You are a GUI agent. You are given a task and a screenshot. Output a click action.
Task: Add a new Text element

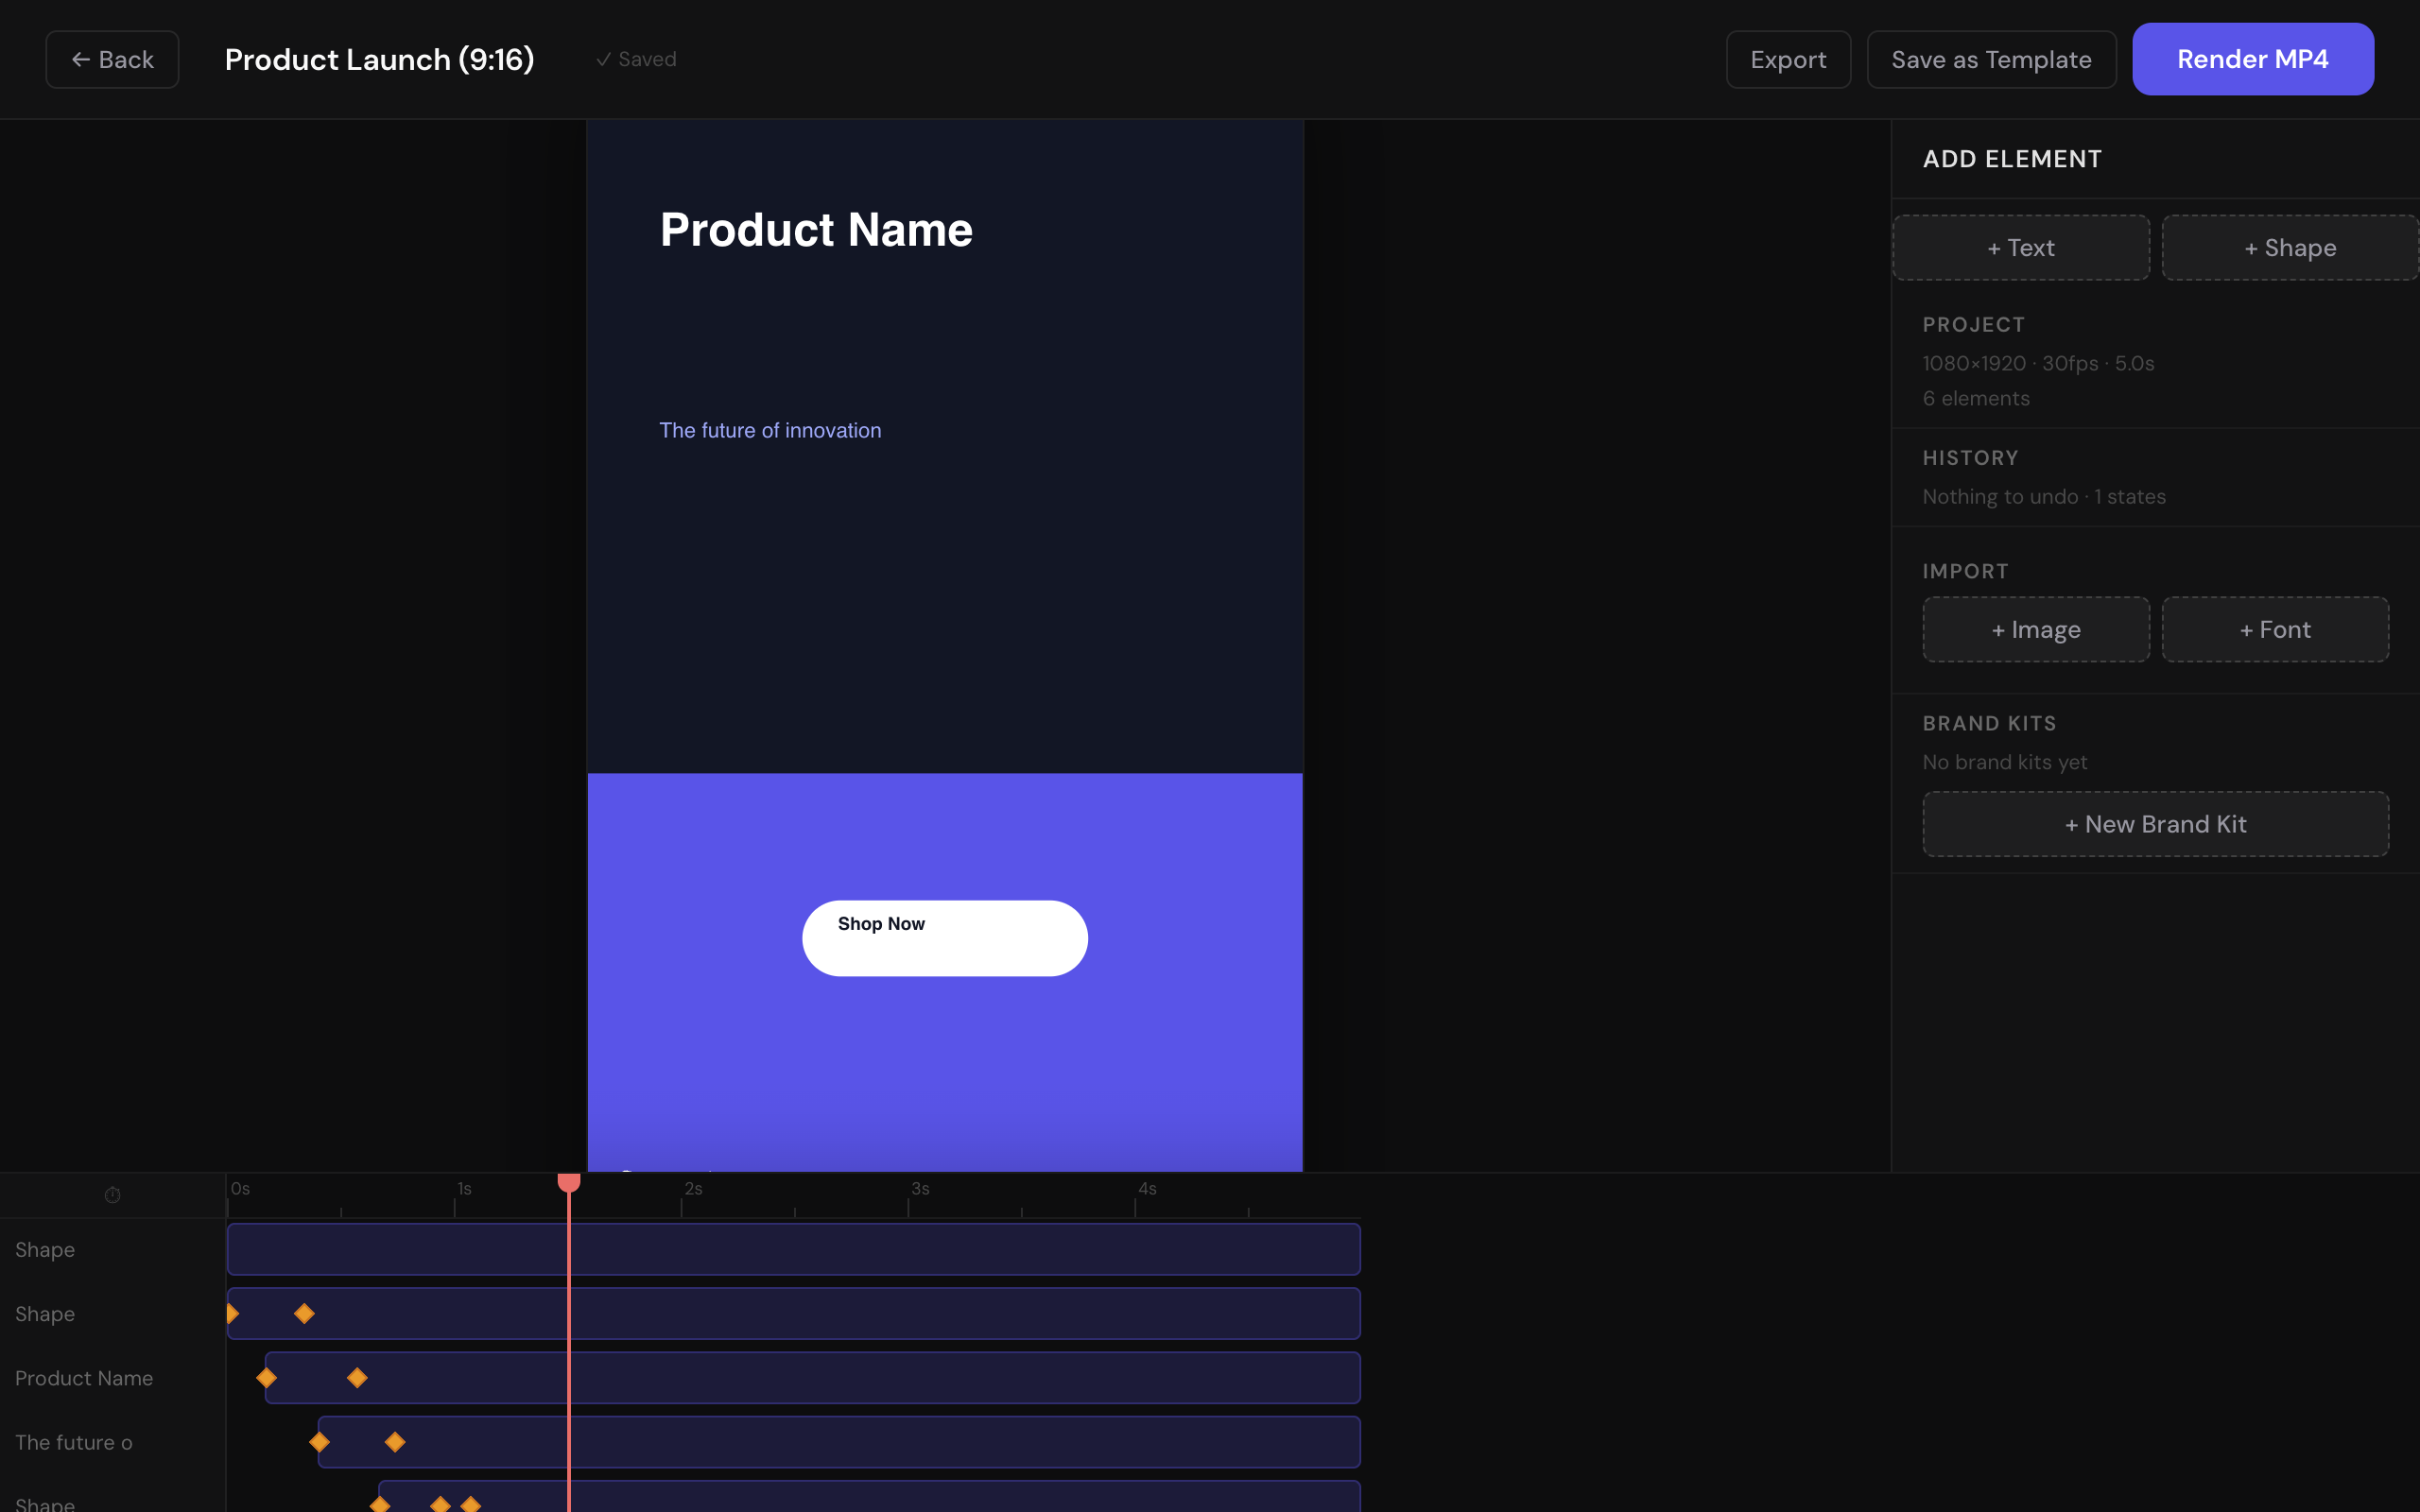point(2020,247)
